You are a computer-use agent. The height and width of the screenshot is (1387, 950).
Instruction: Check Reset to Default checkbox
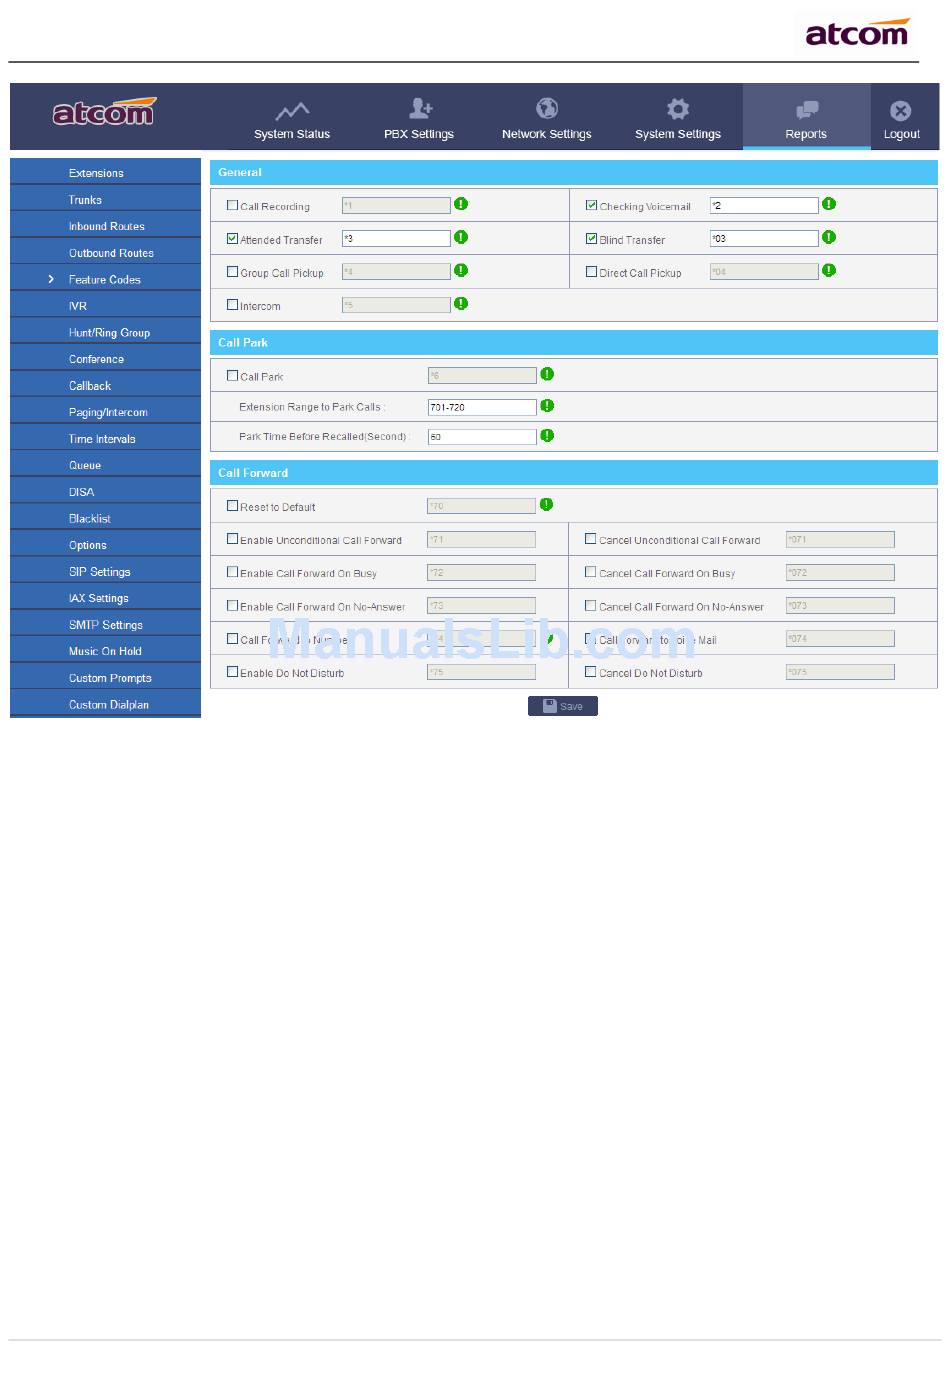pos(232,506)
